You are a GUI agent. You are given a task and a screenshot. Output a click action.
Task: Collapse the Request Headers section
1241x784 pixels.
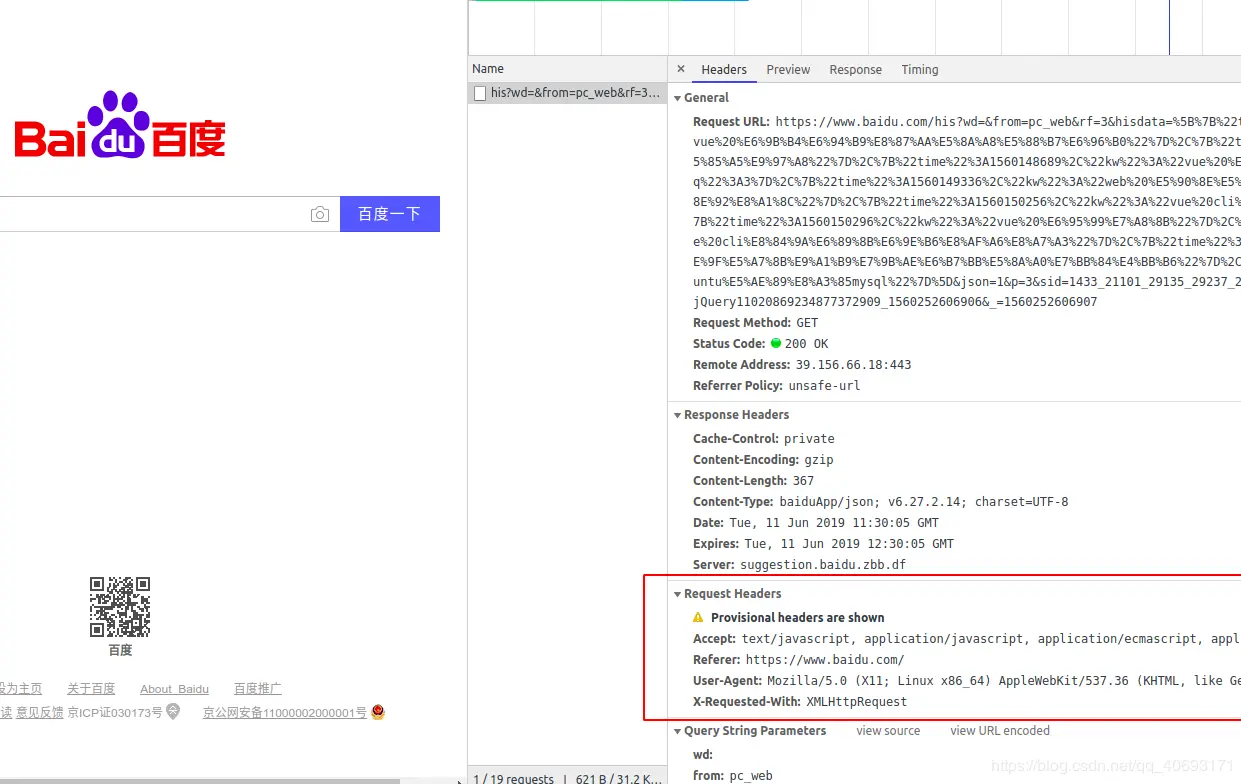click(x=677, y=594)
